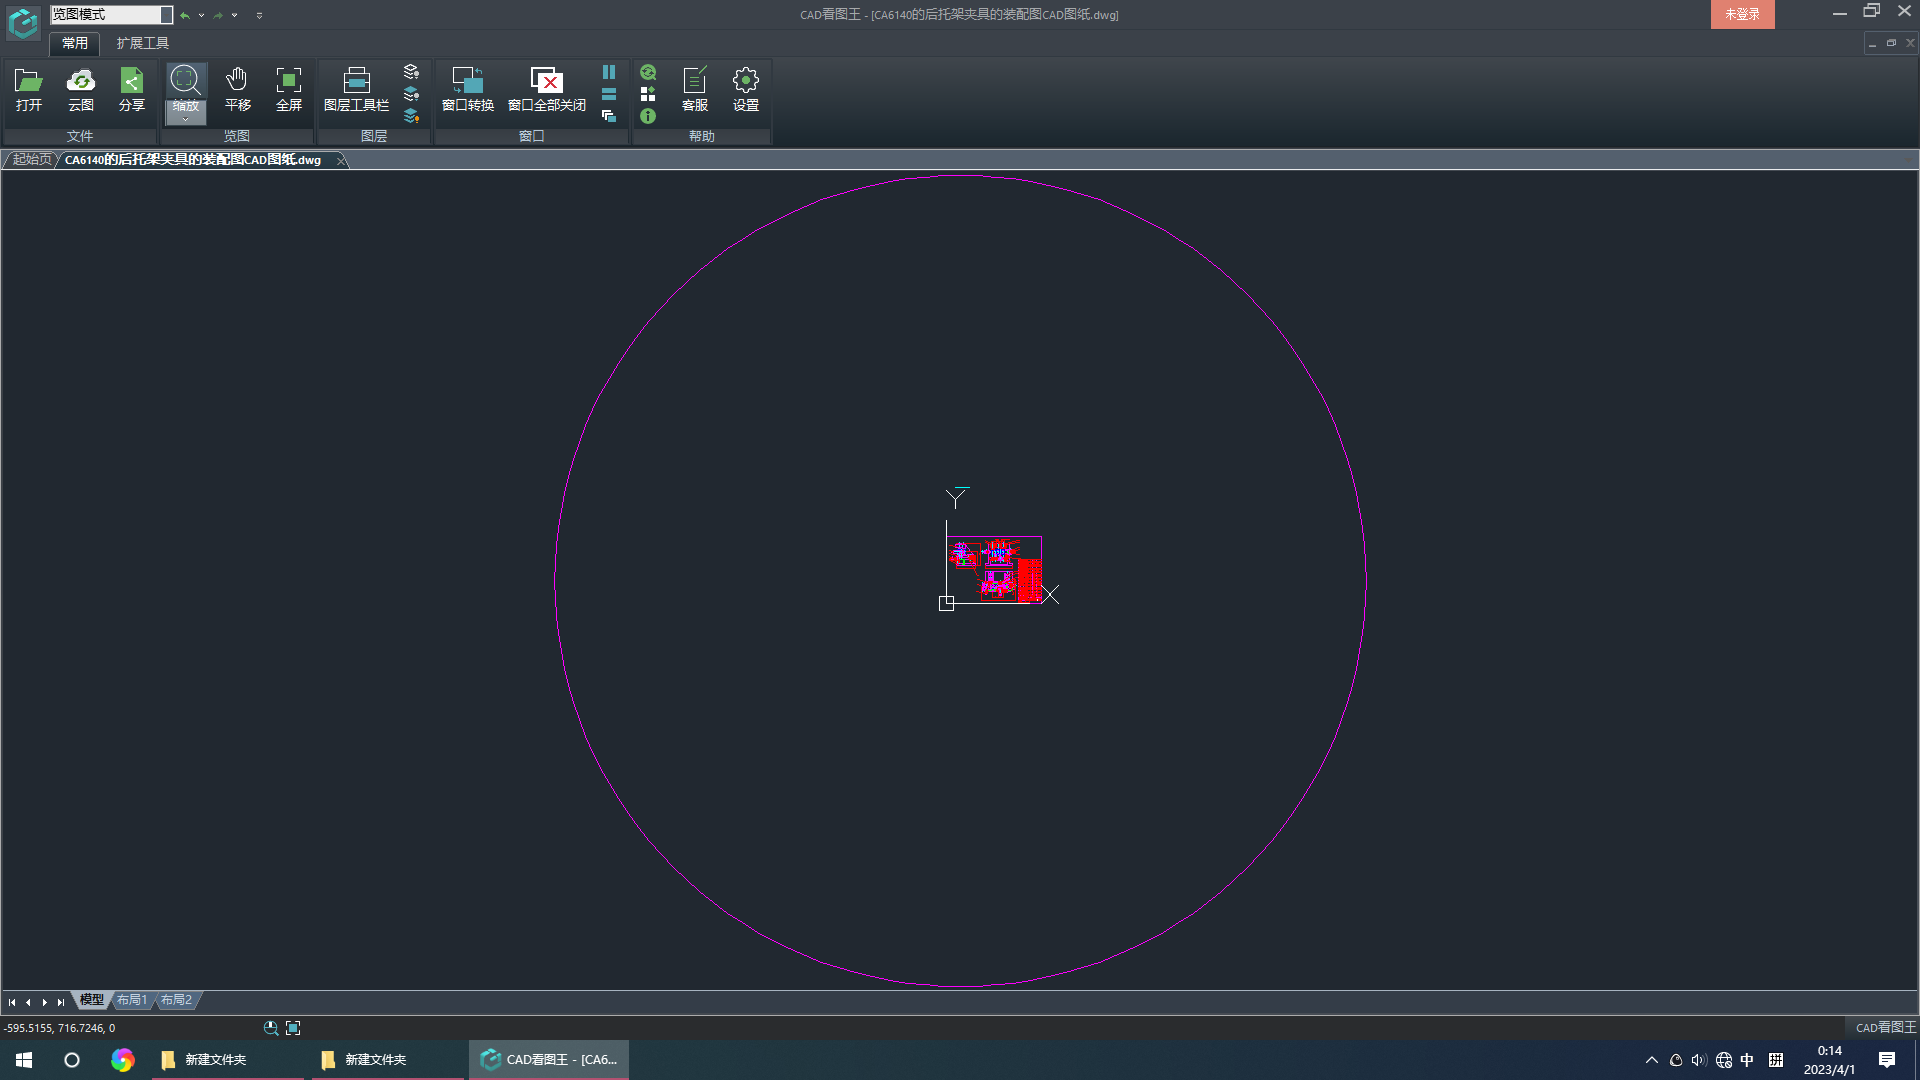
Task: Click the middle small layer icon
Action: 411,94
